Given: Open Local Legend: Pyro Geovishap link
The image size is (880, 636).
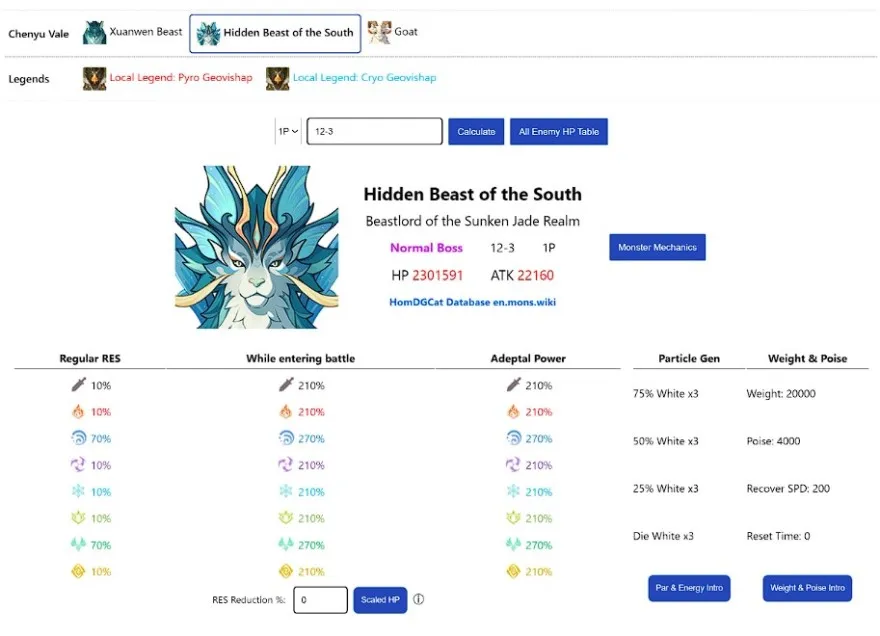Looking at the screenshot, I should point(180,78).
